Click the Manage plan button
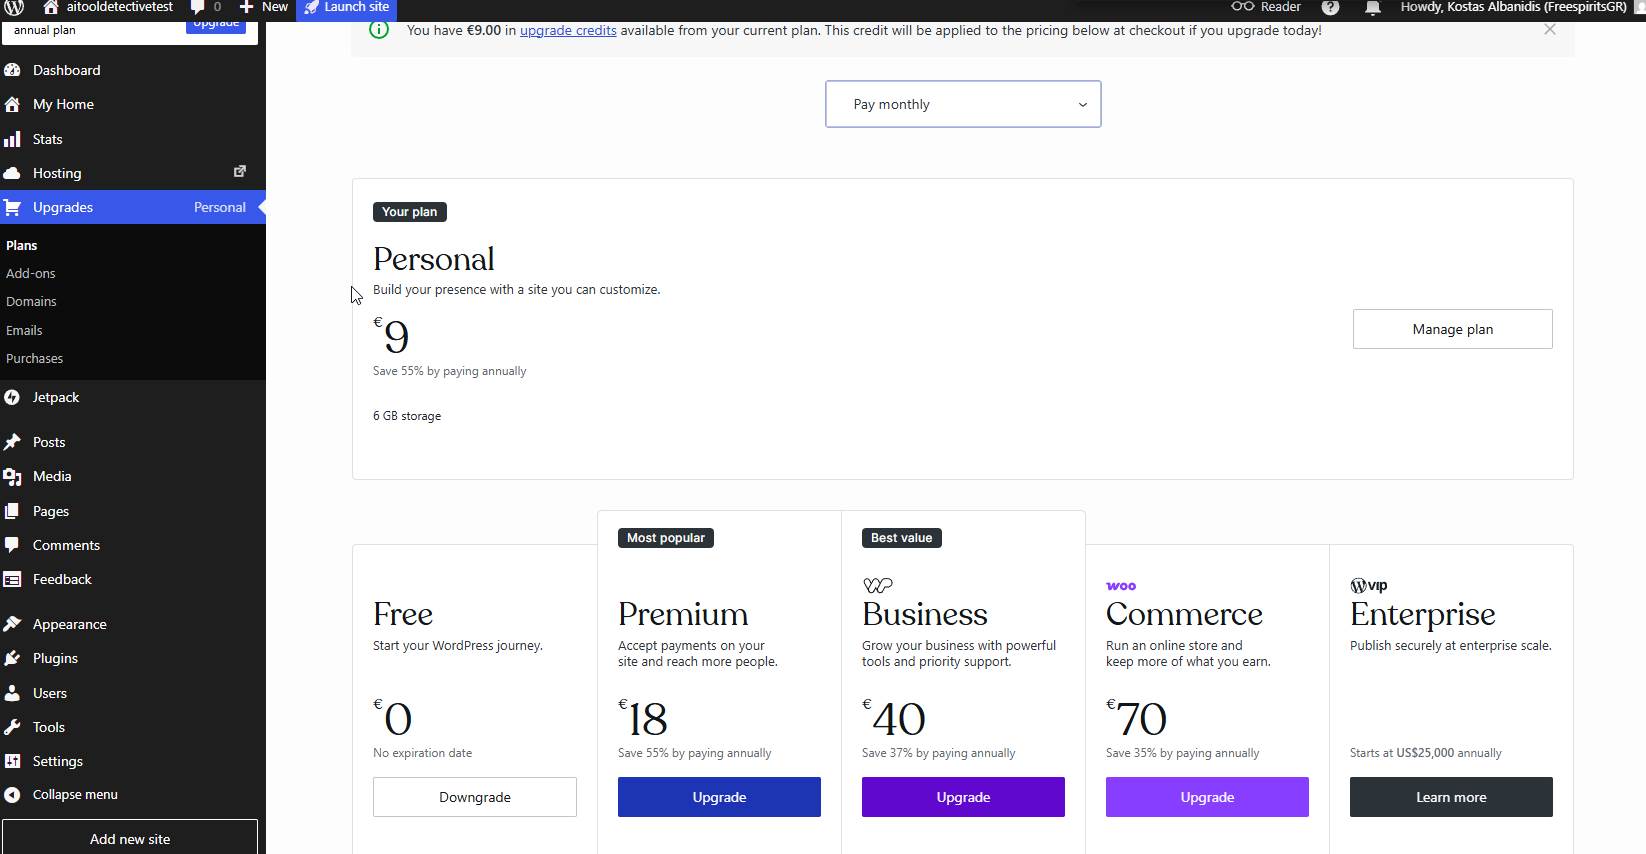The image size is (1646, 854). coord(1452,329)
